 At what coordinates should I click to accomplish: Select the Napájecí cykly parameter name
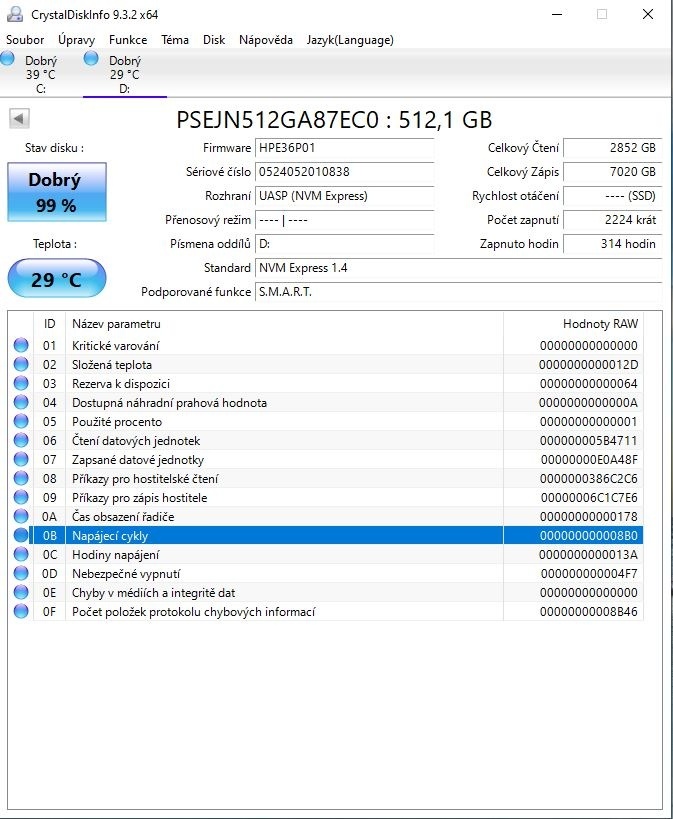[110, 536]
